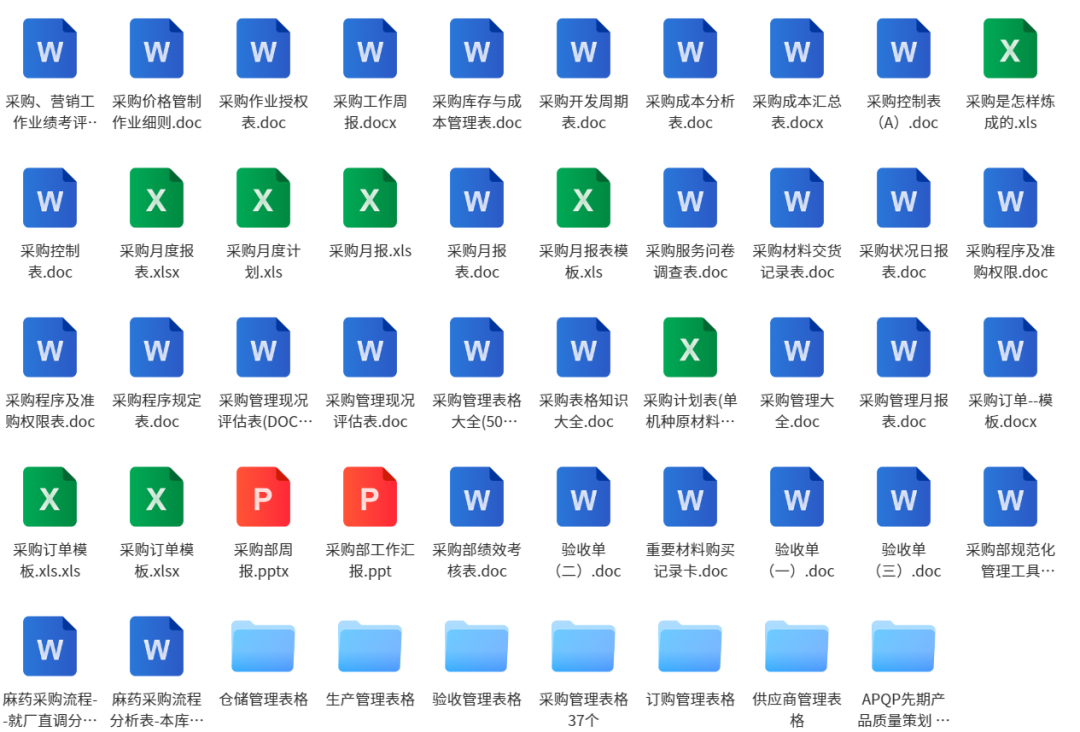This screenshot has height=732, width=1080.
Task: Click the file name 采购管理表格大全(50
Action: [x=477, y=410]
